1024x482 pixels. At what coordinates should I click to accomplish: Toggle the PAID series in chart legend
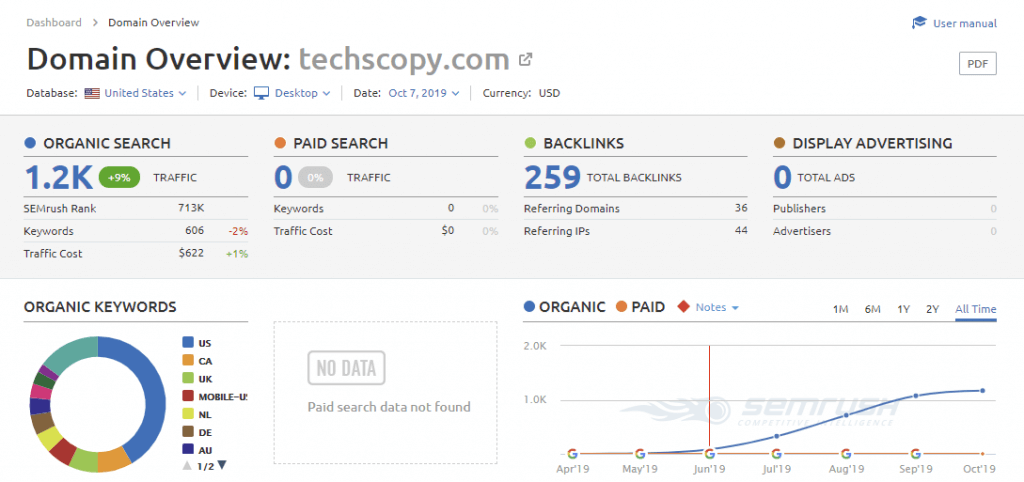click(x=640, y=307)
